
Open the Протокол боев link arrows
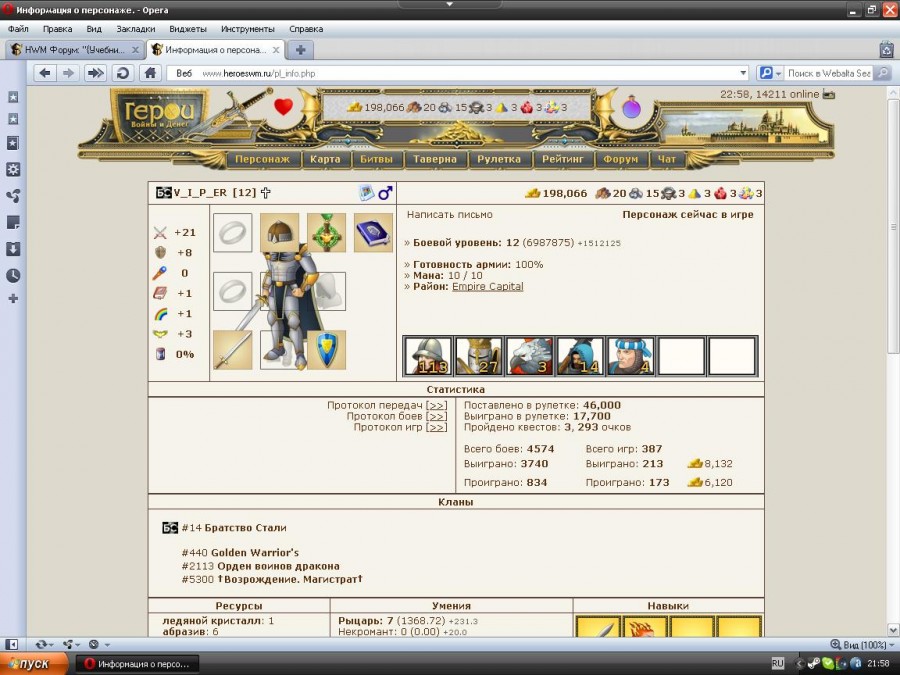click(x=436, y=416)
